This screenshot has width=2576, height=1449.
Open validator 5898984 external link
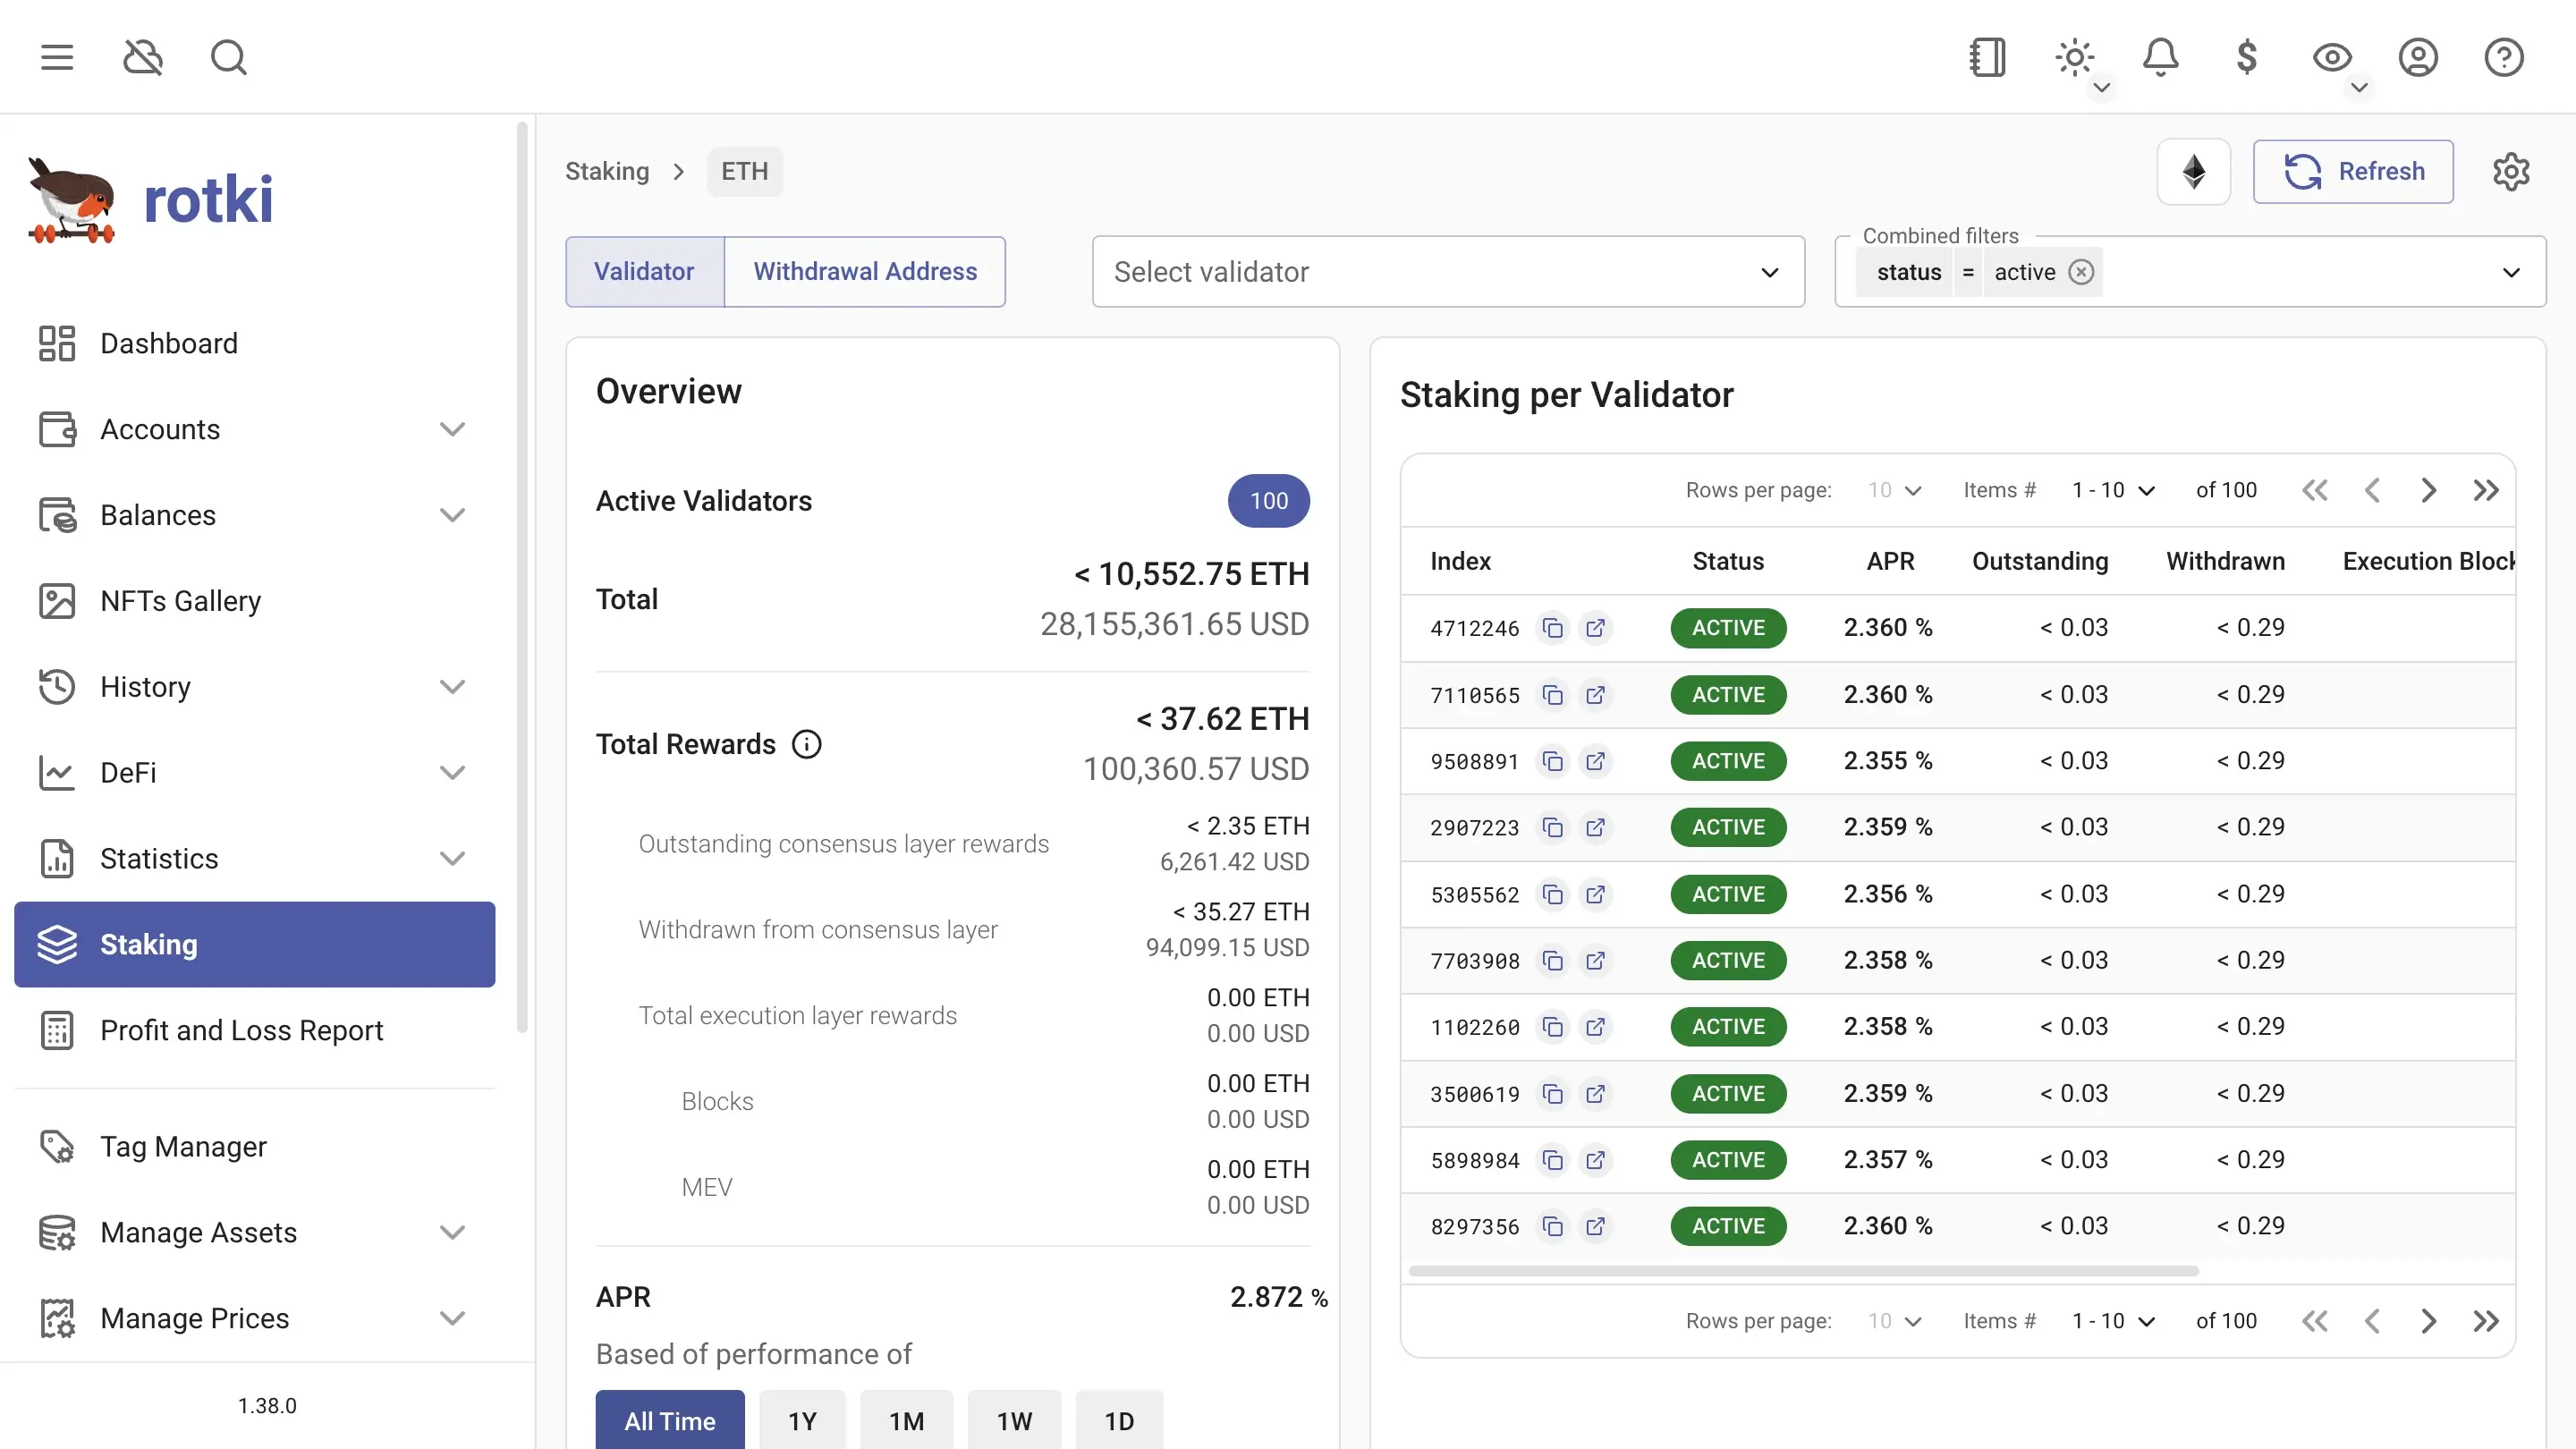[1595, 1160]
